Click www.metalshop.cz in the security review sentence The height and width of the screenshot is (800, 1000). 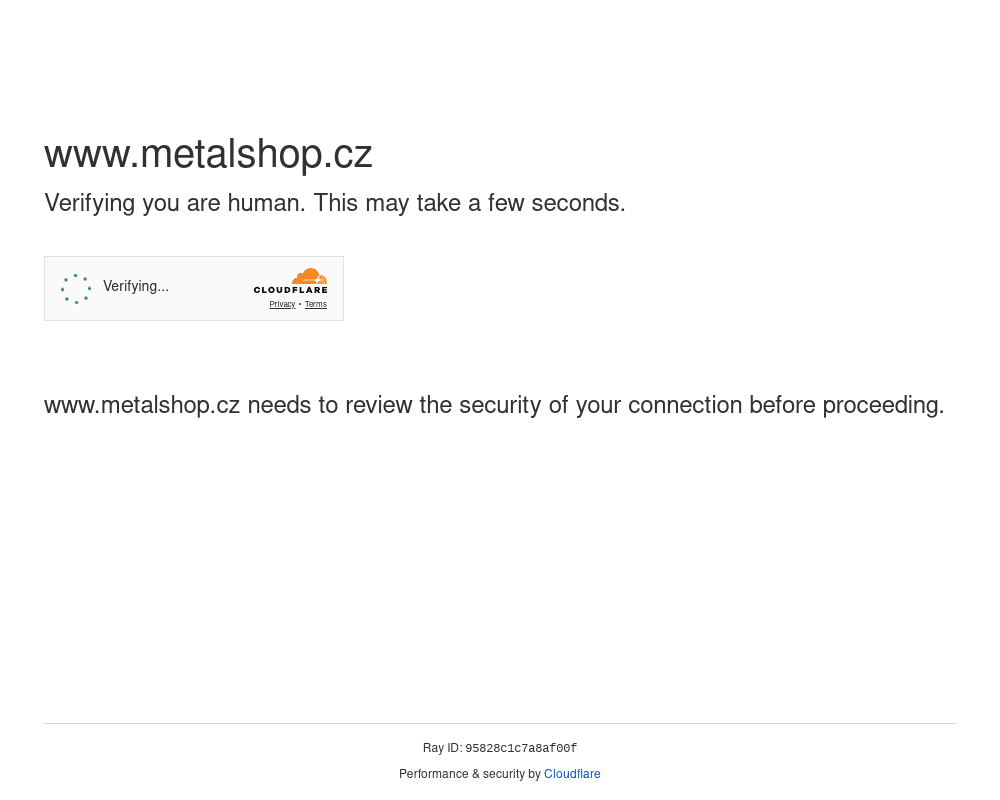pos(142,405)
